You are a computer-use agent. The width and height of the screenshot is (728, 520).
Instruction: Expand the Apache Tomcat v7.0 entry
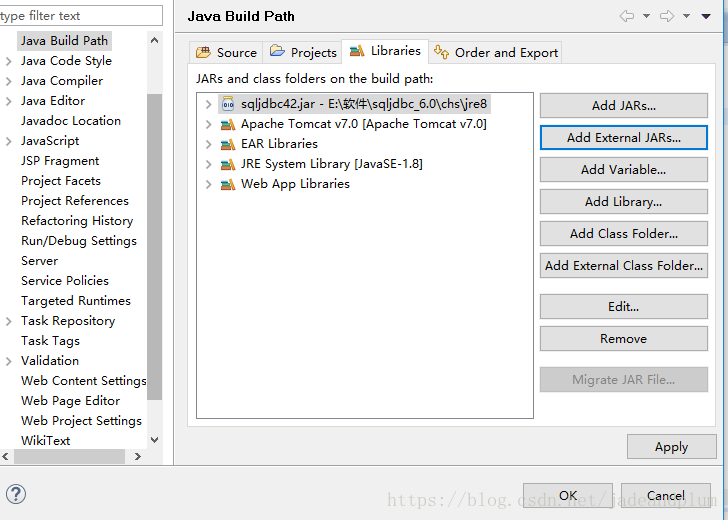208,124
